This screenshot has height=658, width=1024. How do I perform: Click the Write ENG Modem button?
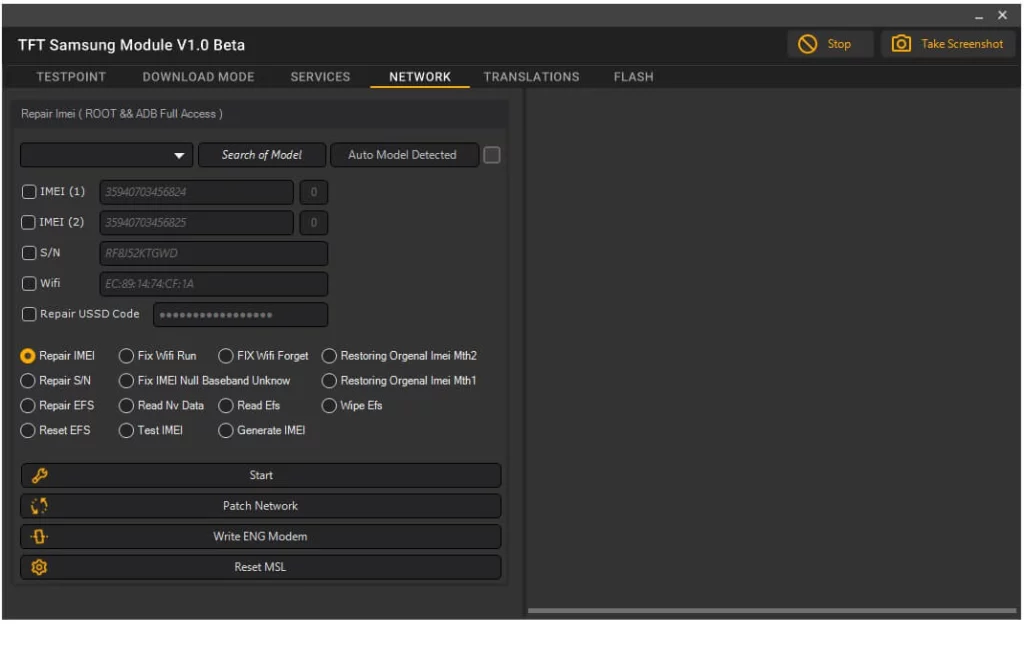pos(261,537)
